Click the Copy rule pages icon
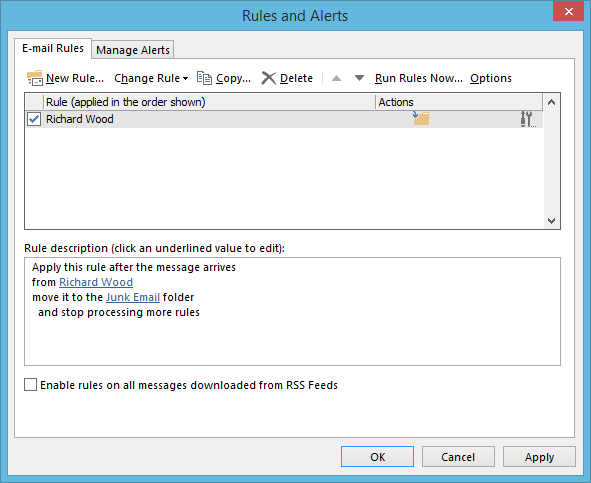 pyautogui.click(x=205, y=78)
